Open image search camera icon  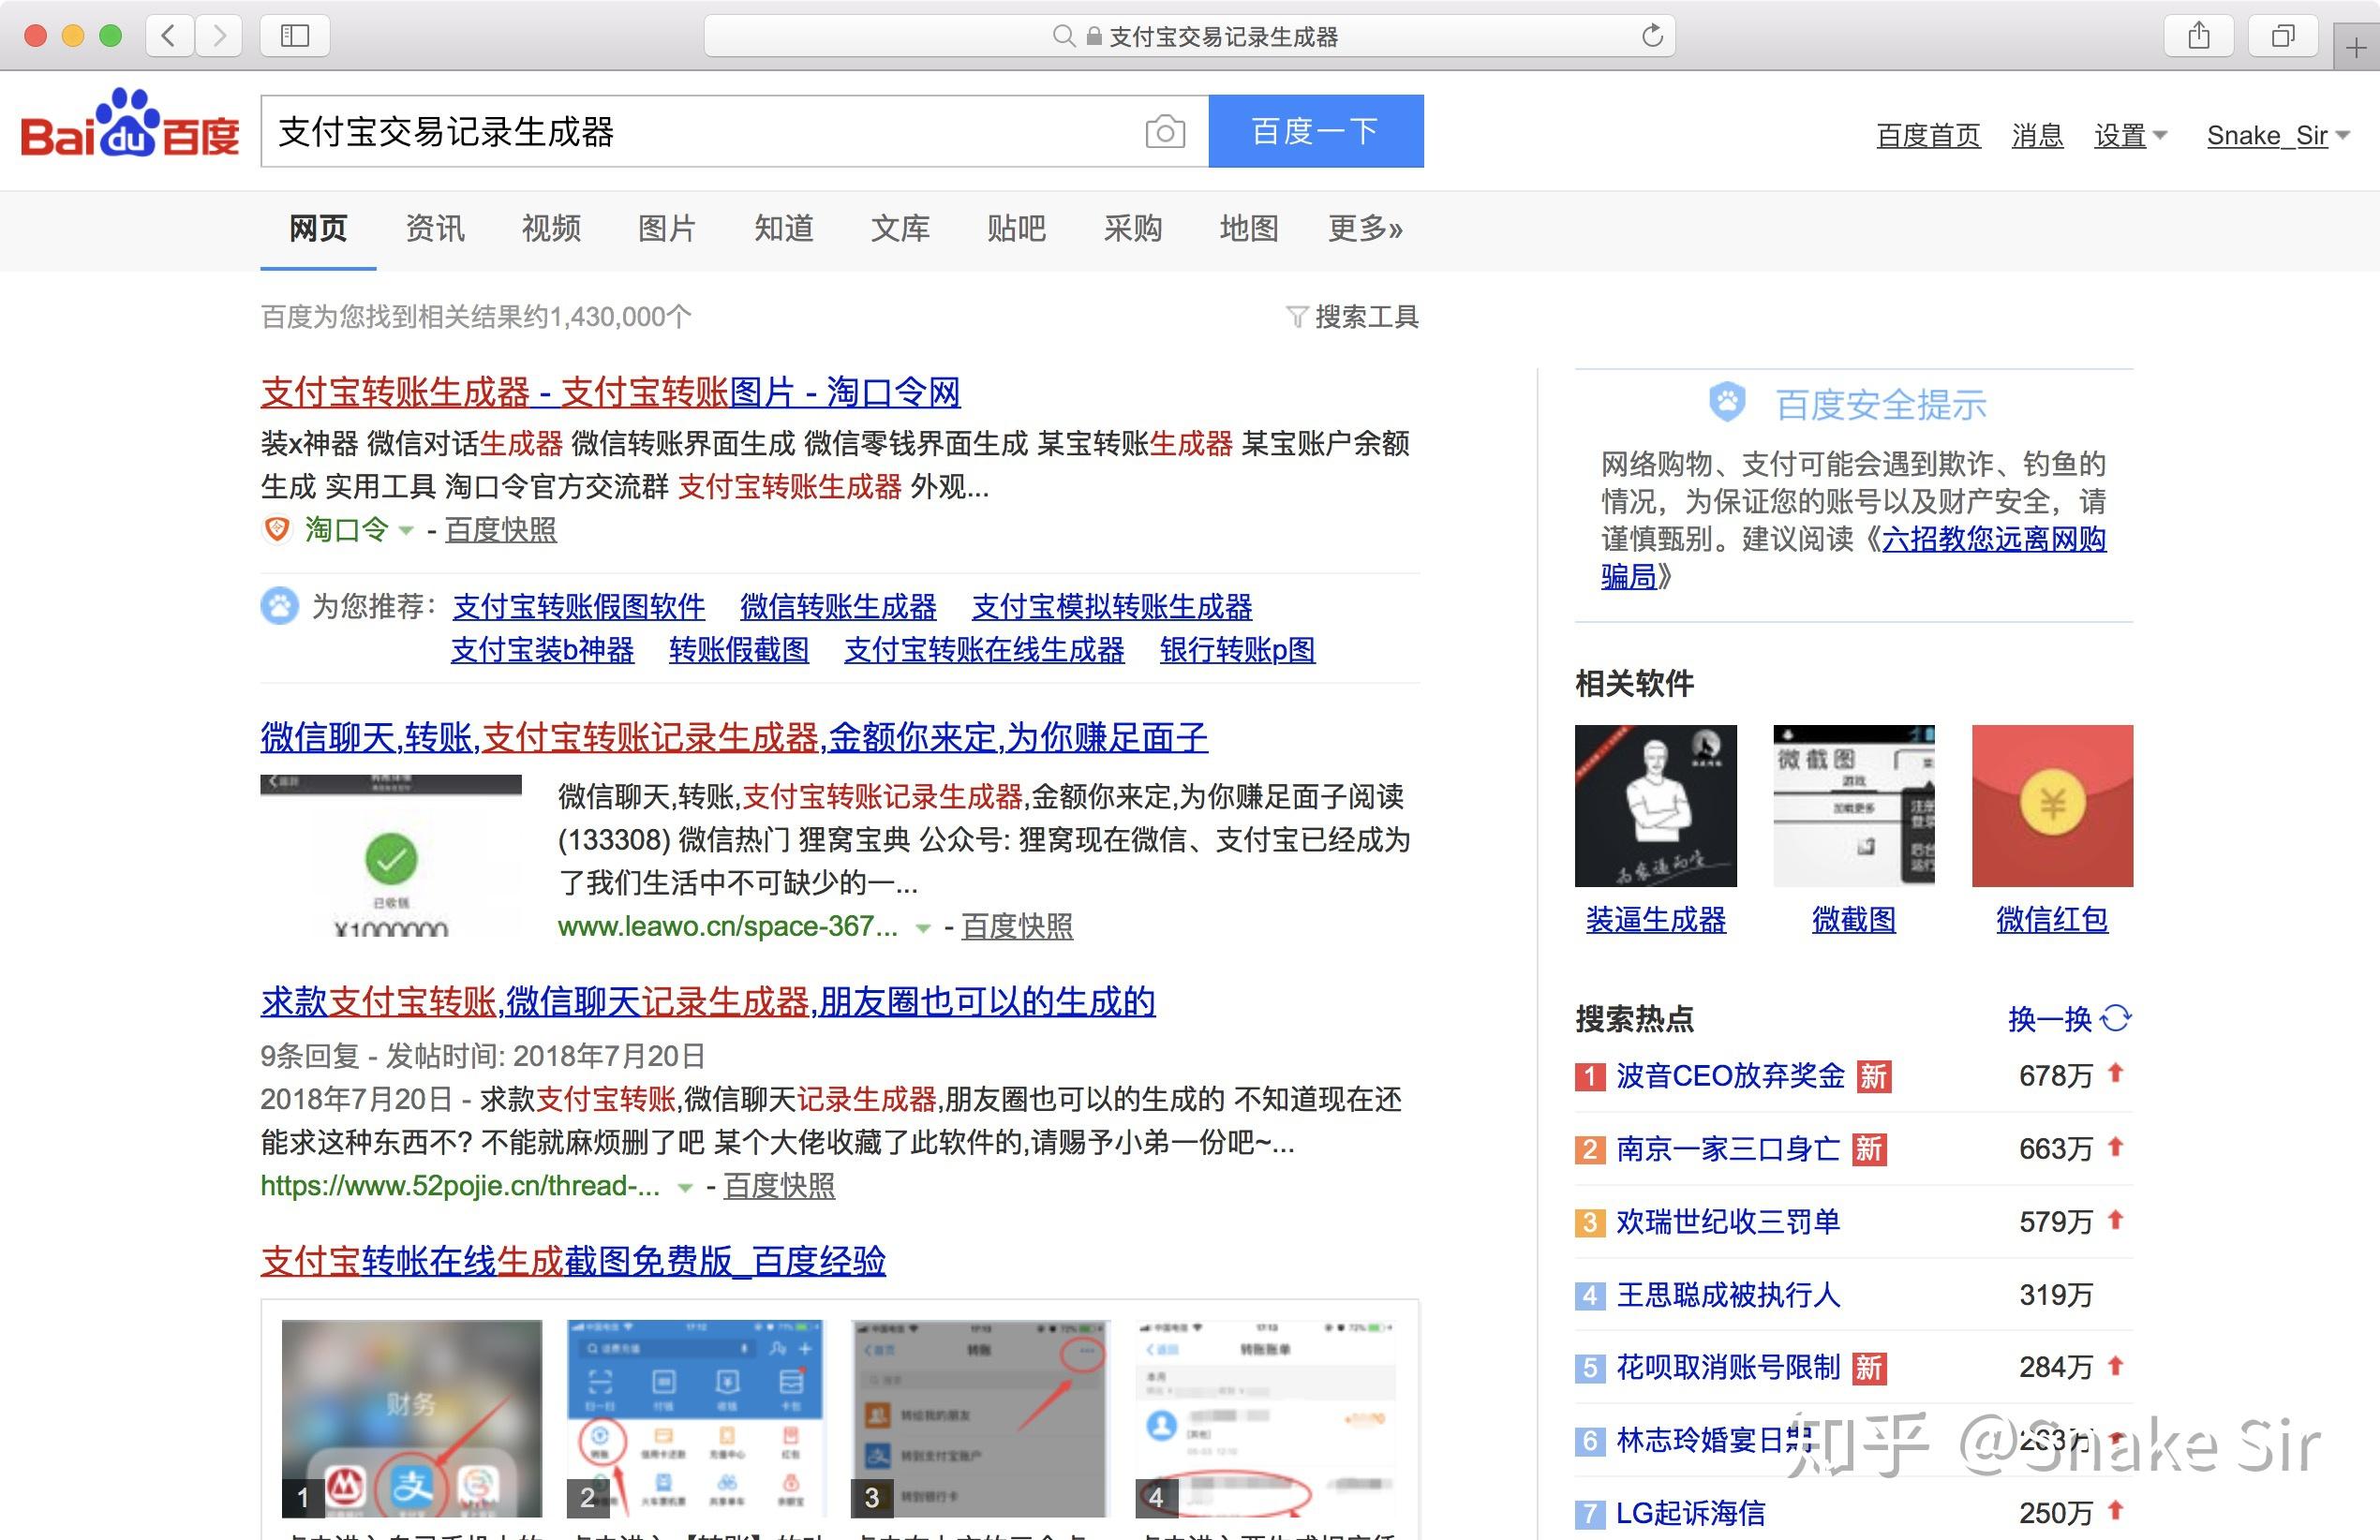pyautogui.click(x=1165, y=131)
